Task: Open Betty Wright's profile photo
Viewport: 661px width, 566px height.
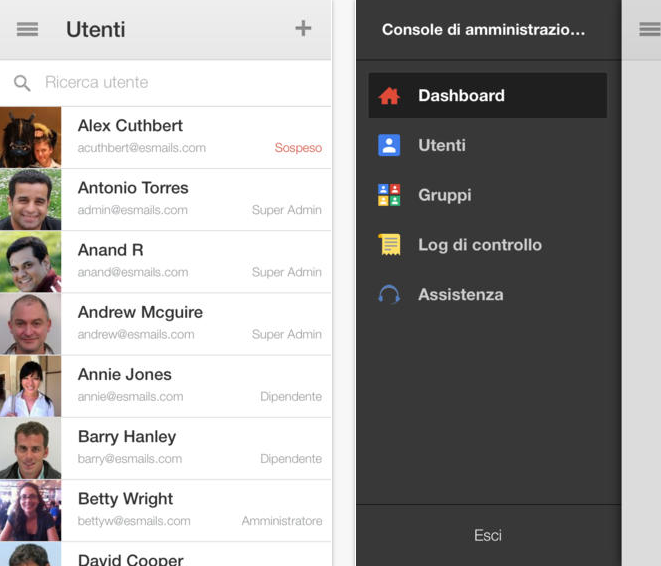Action: (30, 511)
